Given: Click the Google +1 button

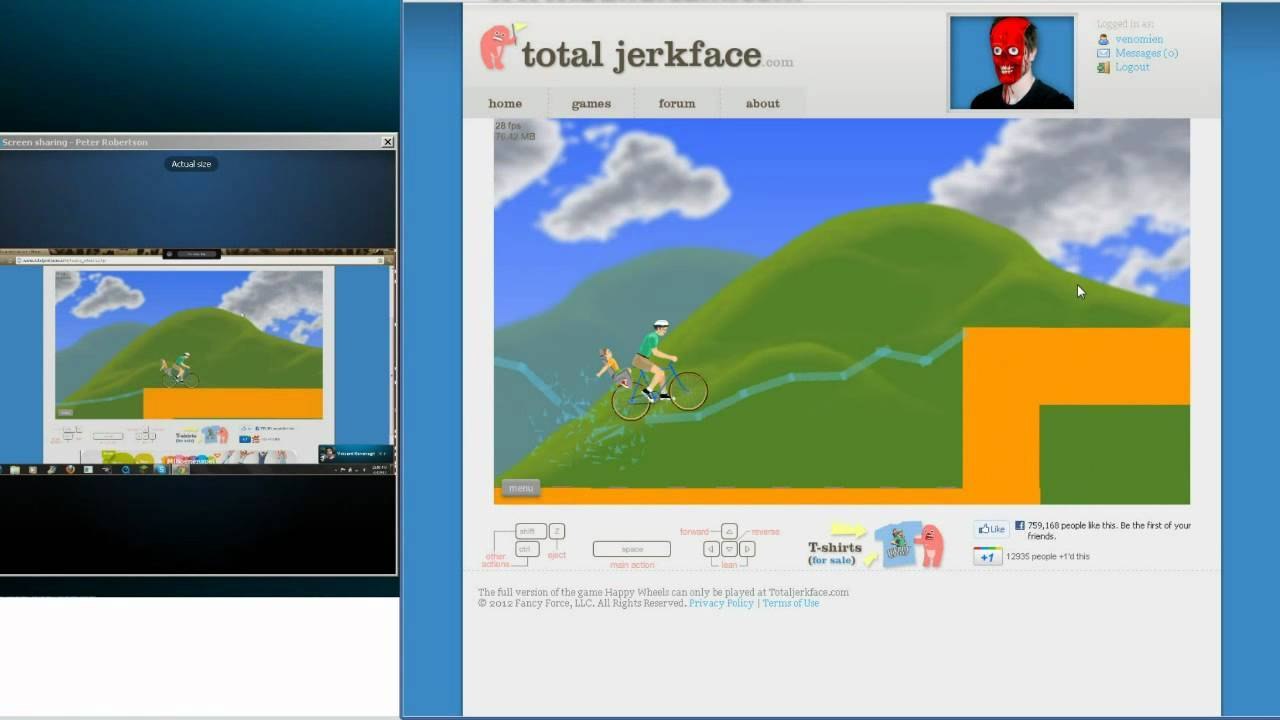Looking at the screenshot, I should pos(987,556).
